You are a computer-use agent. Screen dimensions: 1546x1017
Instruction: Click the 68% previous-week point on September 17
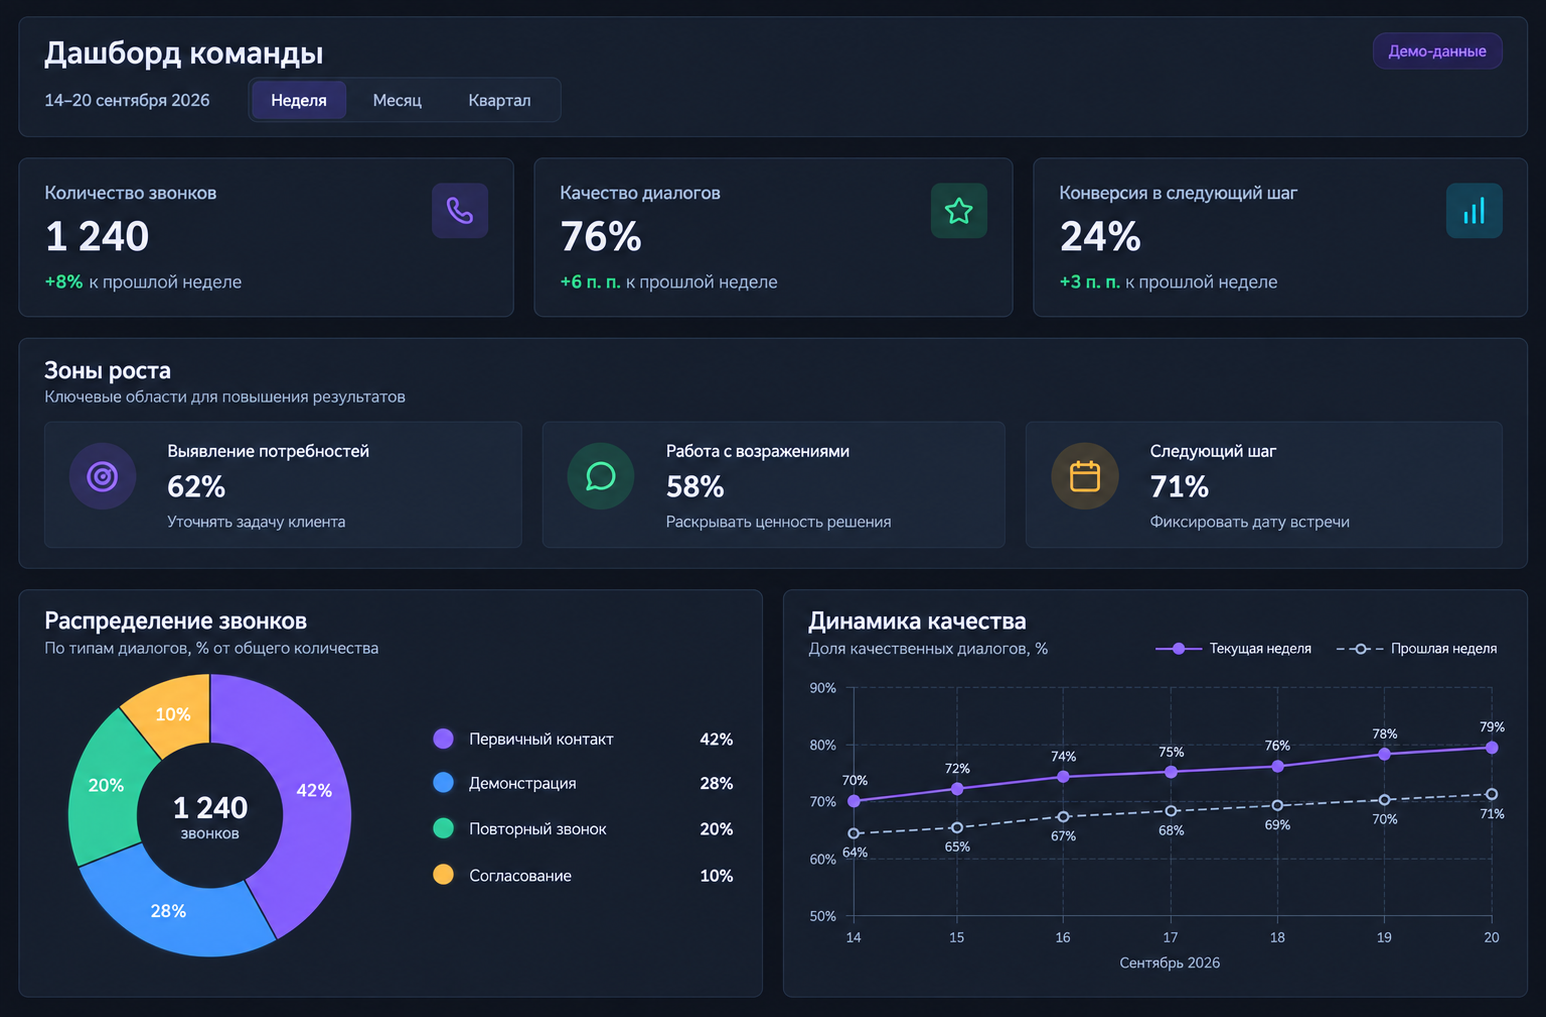point(1171,811)
